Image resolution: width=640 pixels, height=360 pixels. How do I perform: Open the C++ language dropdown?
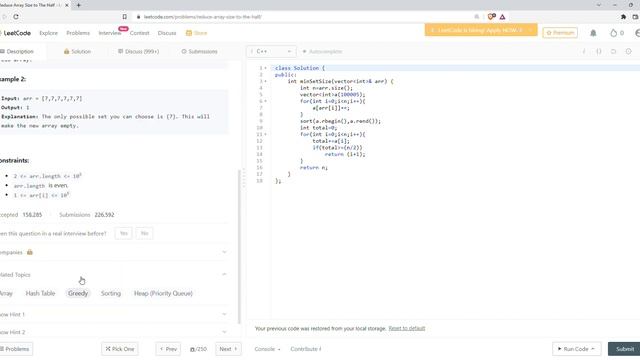[x=271, y=51]
